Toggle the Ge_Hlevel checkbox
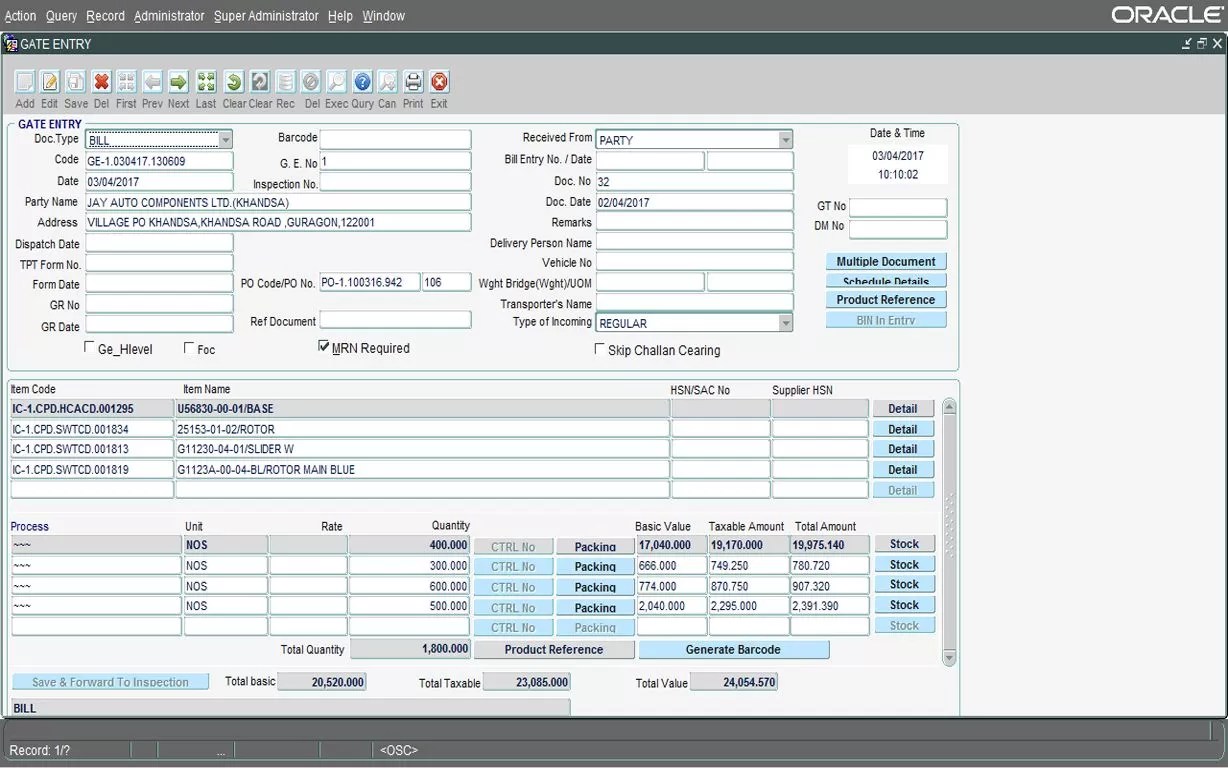 coord(90,349)
